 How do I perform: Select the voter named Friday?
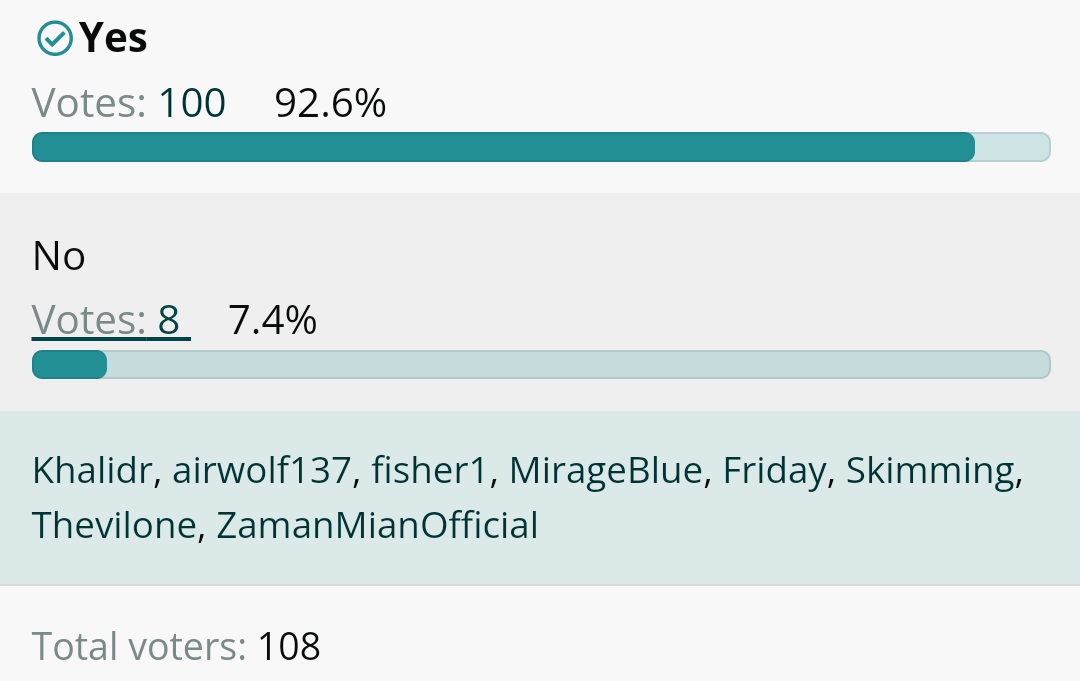773,471
